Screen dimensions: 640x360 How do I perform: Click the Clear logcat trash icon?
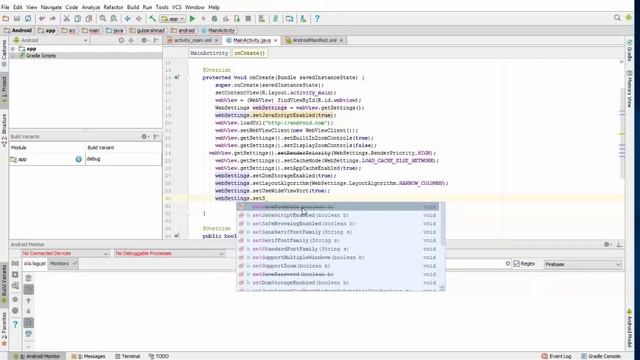tap(29, 278)
